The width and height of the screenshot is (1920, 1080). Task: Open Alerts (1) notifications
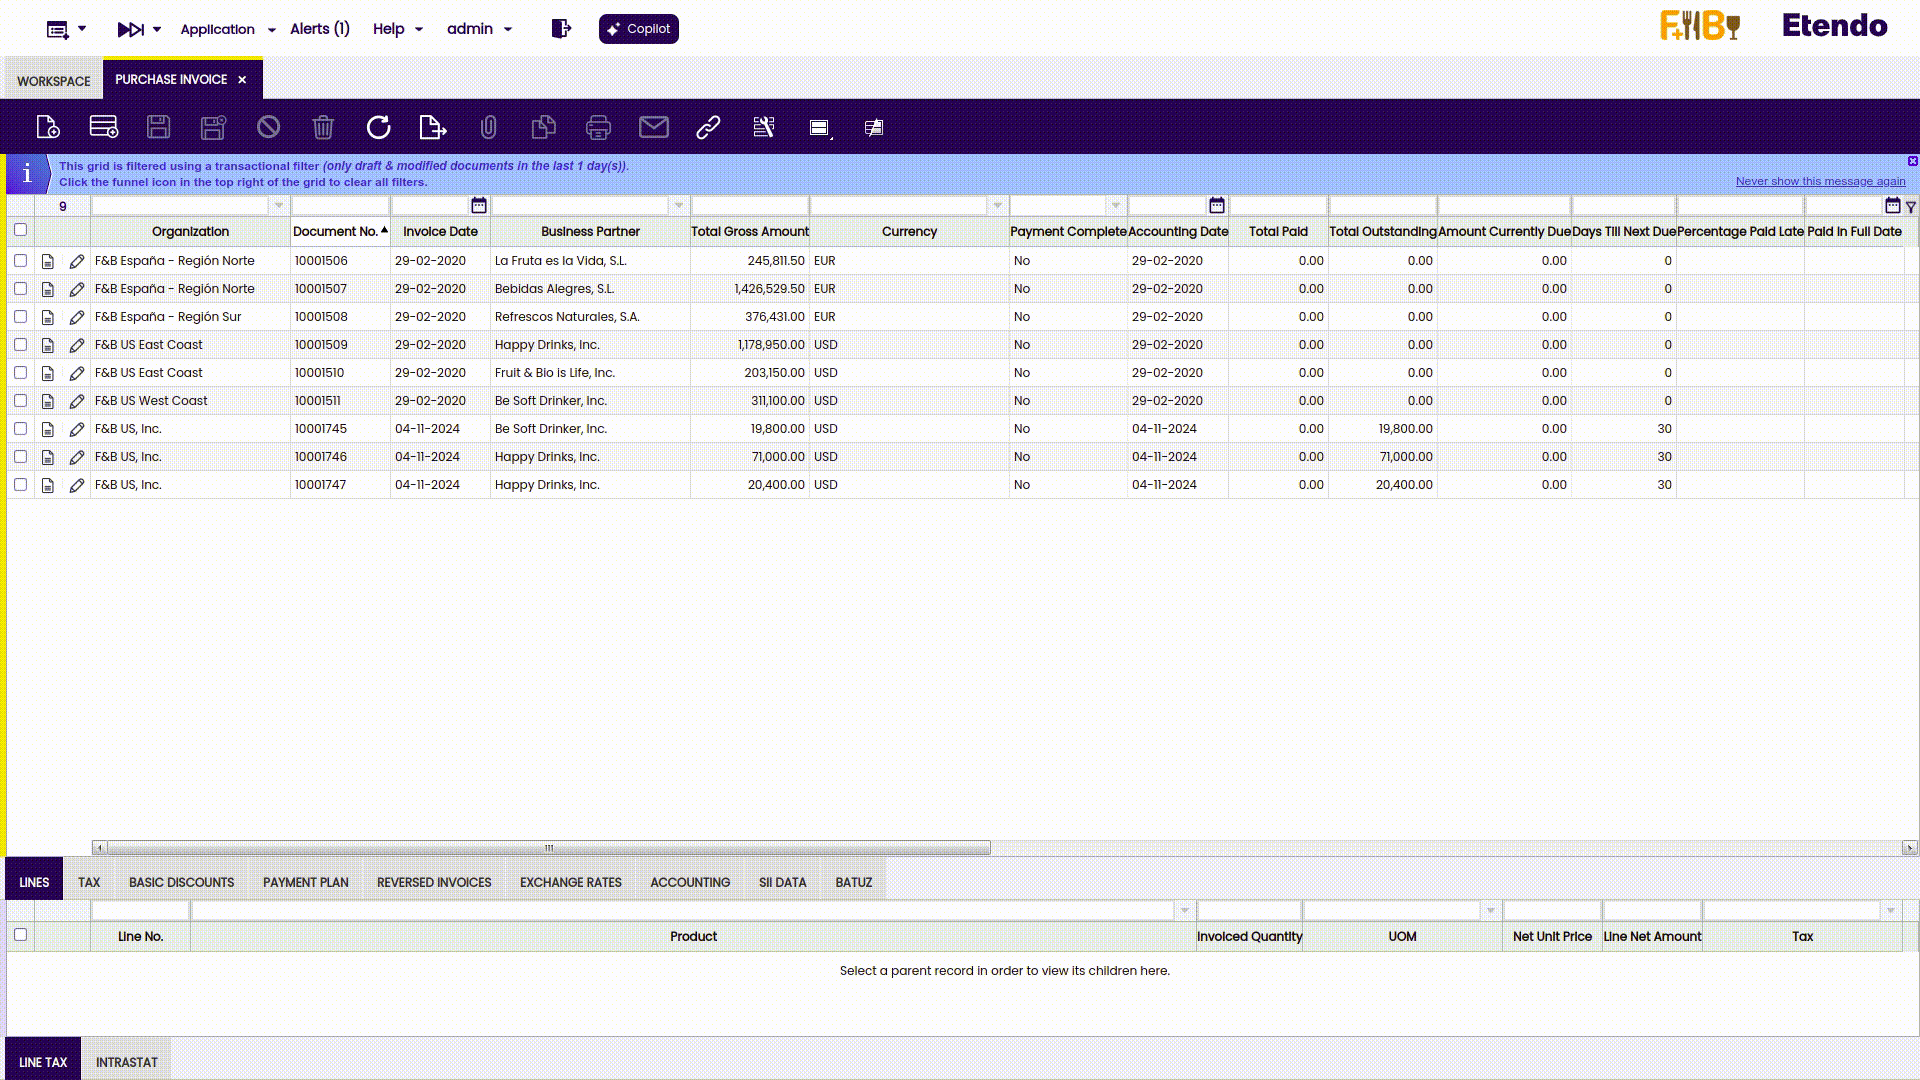320,29
